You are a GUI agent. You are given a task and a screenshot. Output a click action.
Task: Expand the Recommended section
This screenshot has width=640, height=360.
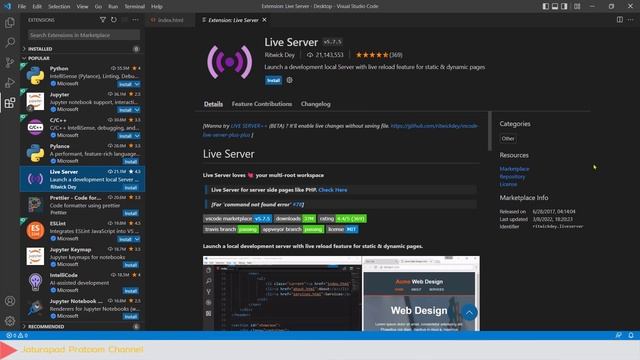82,327
